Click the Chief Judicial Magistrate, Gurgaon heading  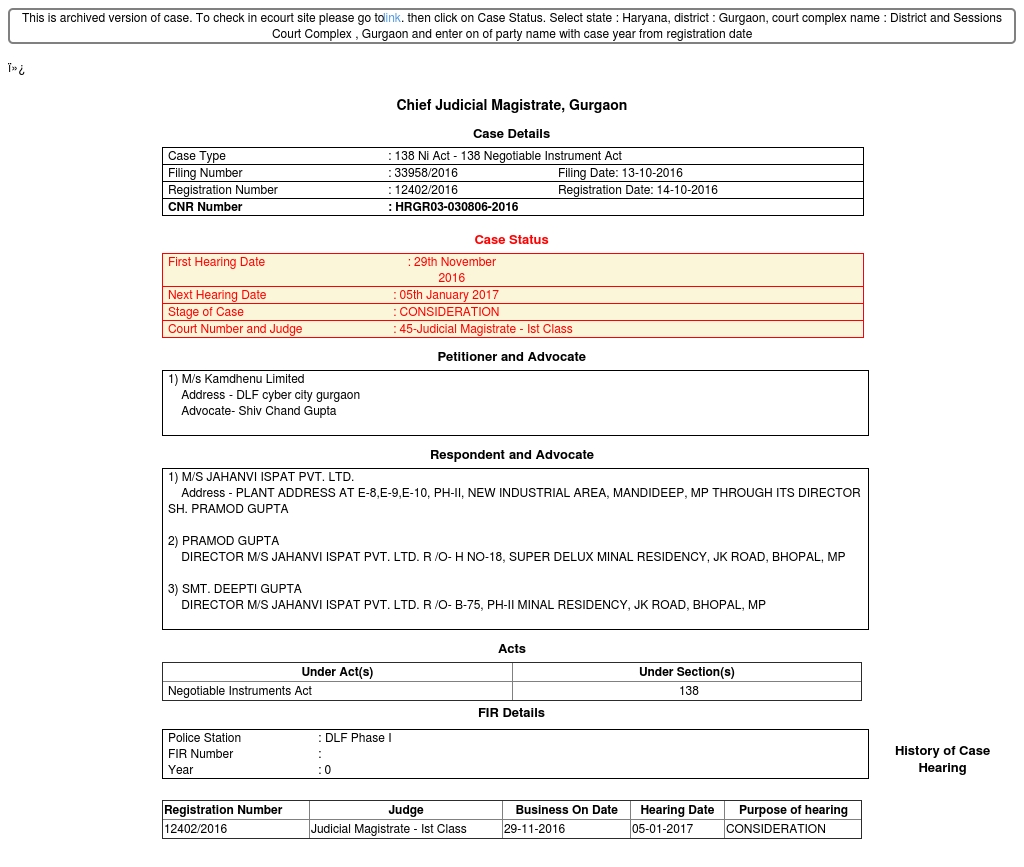coord(511,105)
